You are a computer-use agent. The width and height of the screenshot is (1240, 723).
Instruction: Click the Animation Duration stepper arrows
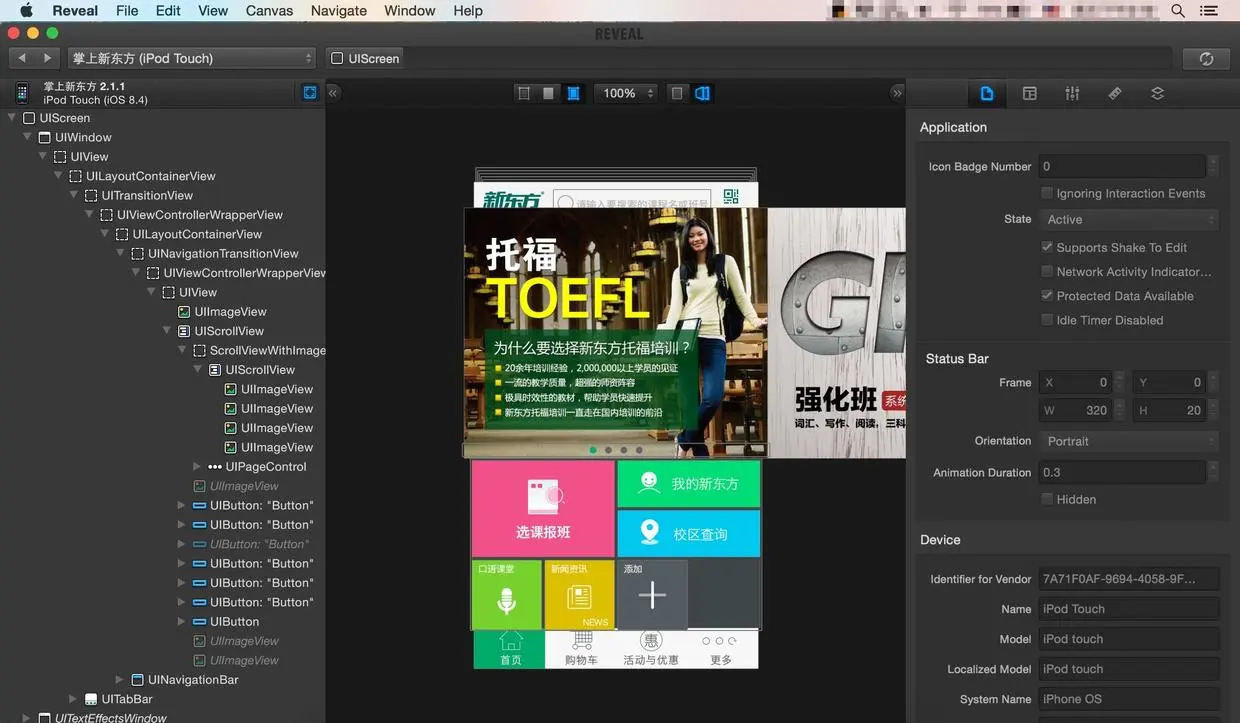click(x=1213, y=472)
